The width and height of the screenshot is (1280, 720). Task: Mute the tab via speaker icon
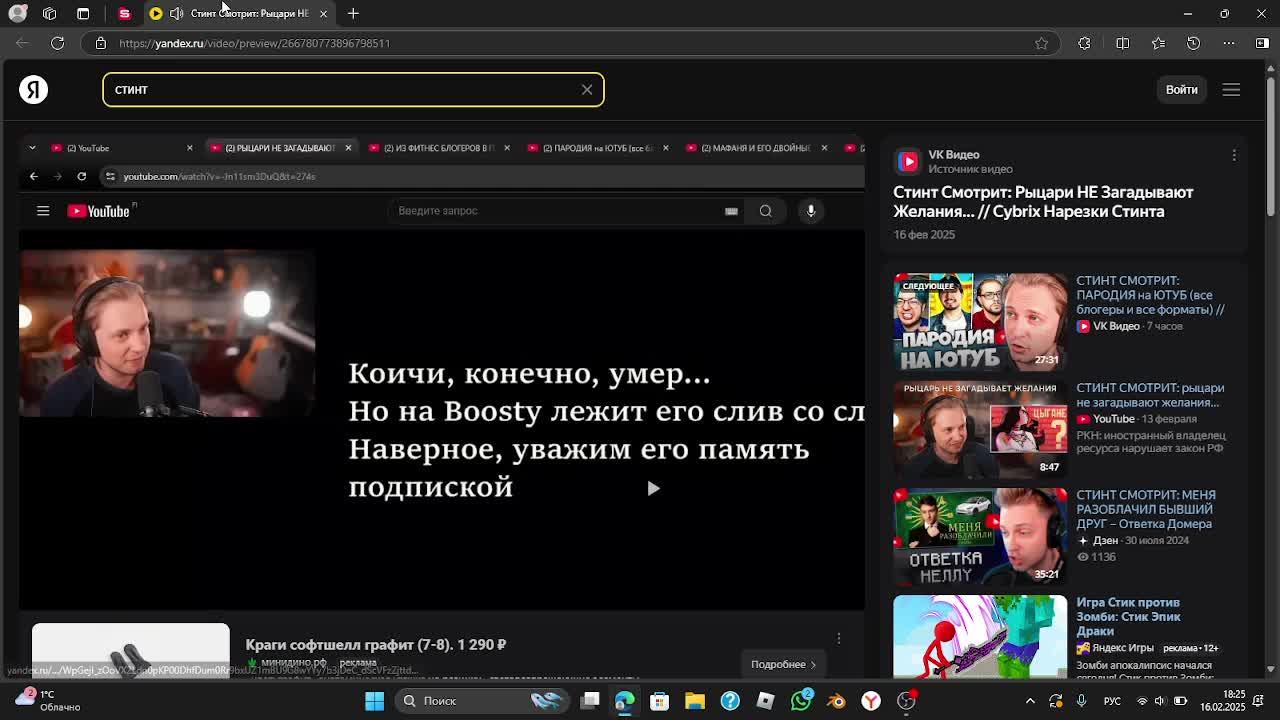pos(176,13)
